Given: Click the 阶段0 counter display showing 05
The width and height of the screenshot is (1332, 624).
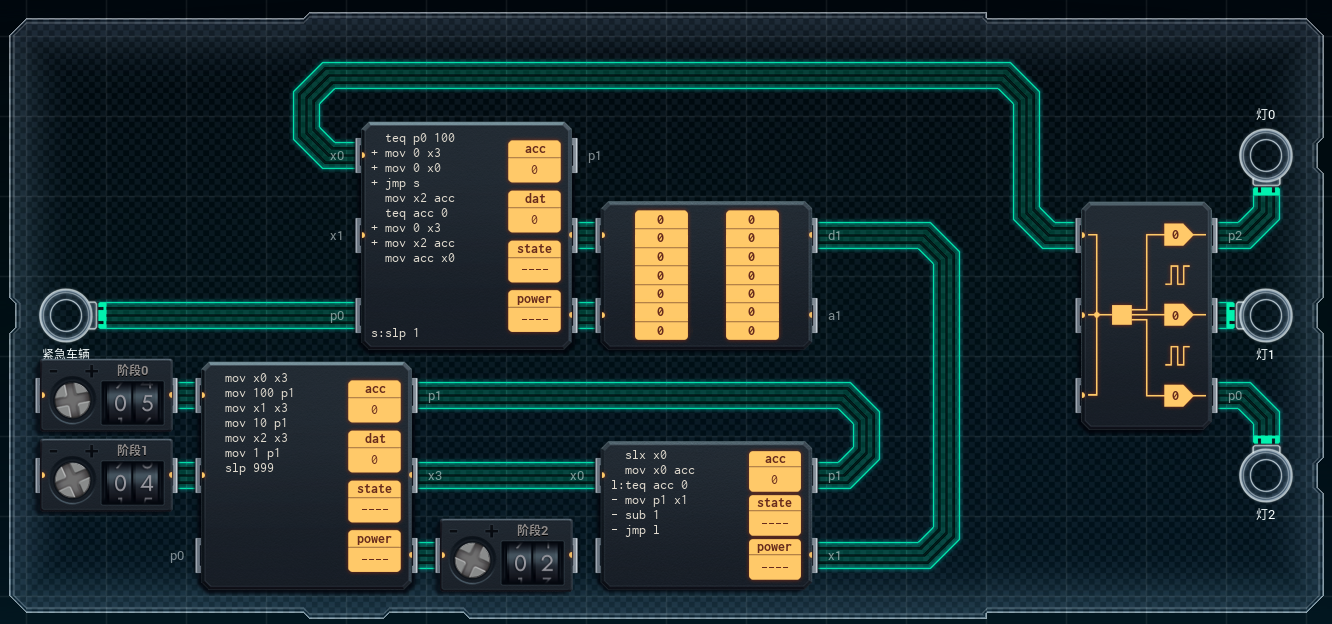Looking at the screenshot, I should [134, 404].
